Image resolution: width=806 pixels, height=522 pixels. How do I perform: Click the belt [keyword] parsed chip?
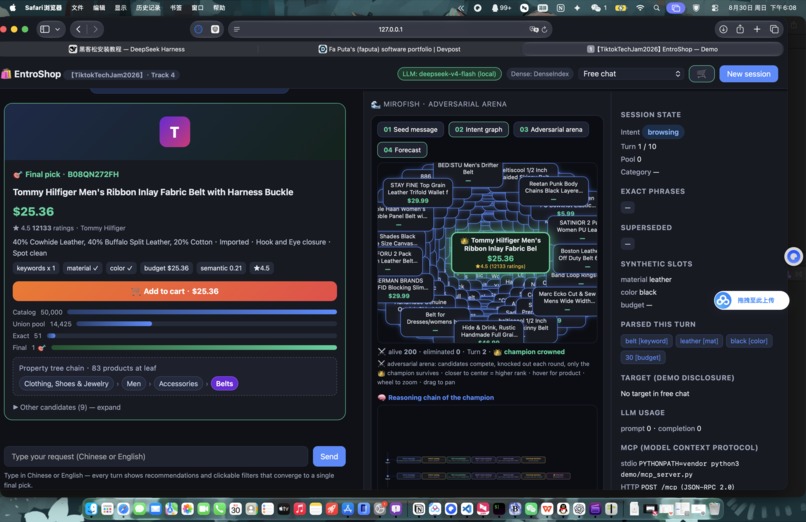click(x=646, y=341)
